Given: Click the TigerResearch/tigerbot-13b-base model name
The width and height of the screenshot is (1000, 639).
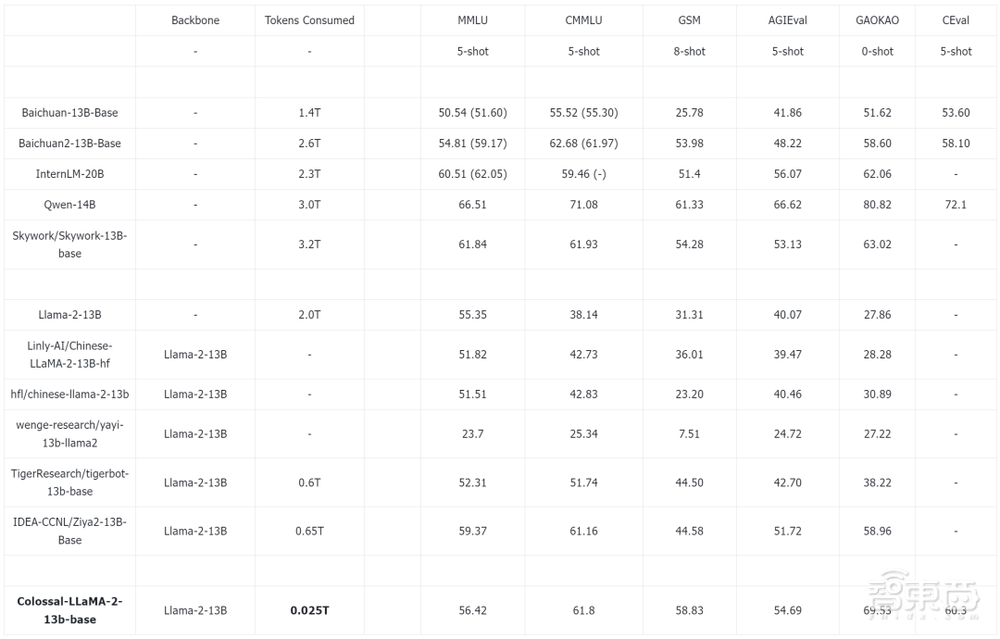Looking at the screenshot, I should [70, 482].
